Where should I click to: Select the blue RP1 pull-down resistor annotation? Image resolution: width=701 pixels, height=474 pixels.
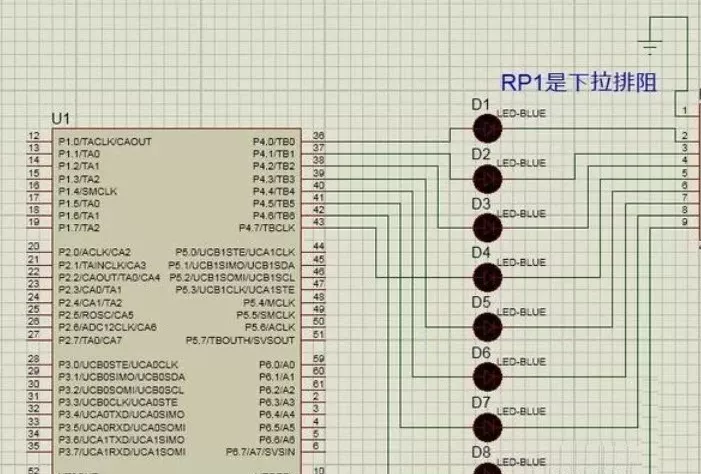583,83
